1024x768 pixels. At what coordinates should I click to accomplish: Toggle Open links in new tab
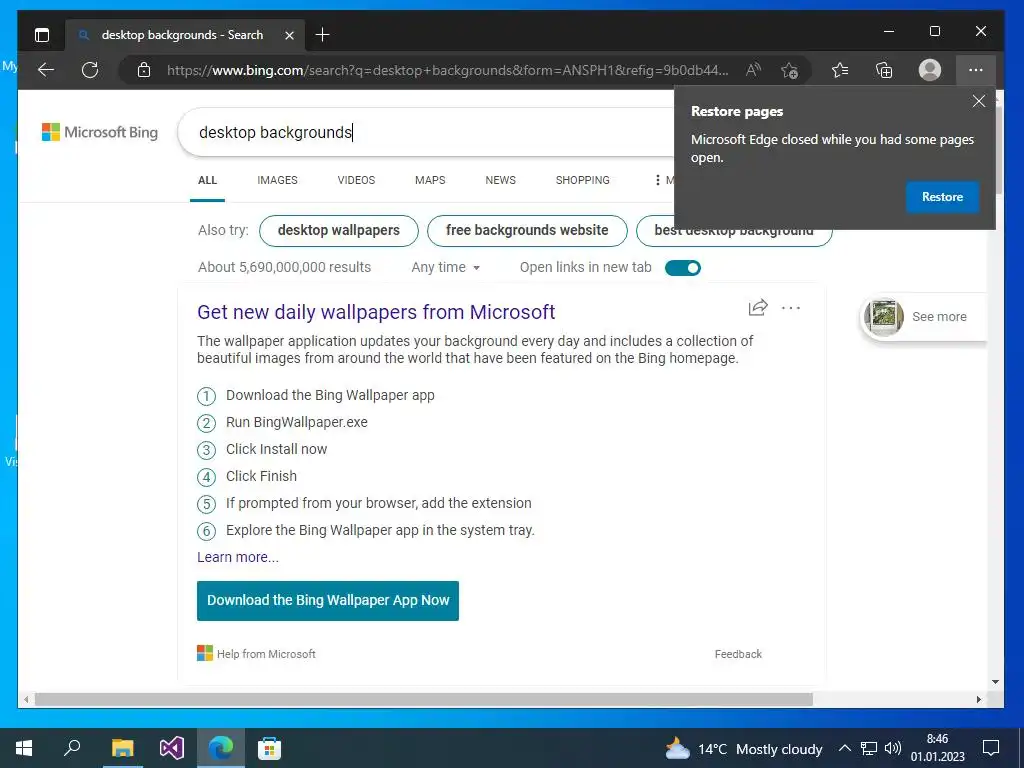[682, 268]
